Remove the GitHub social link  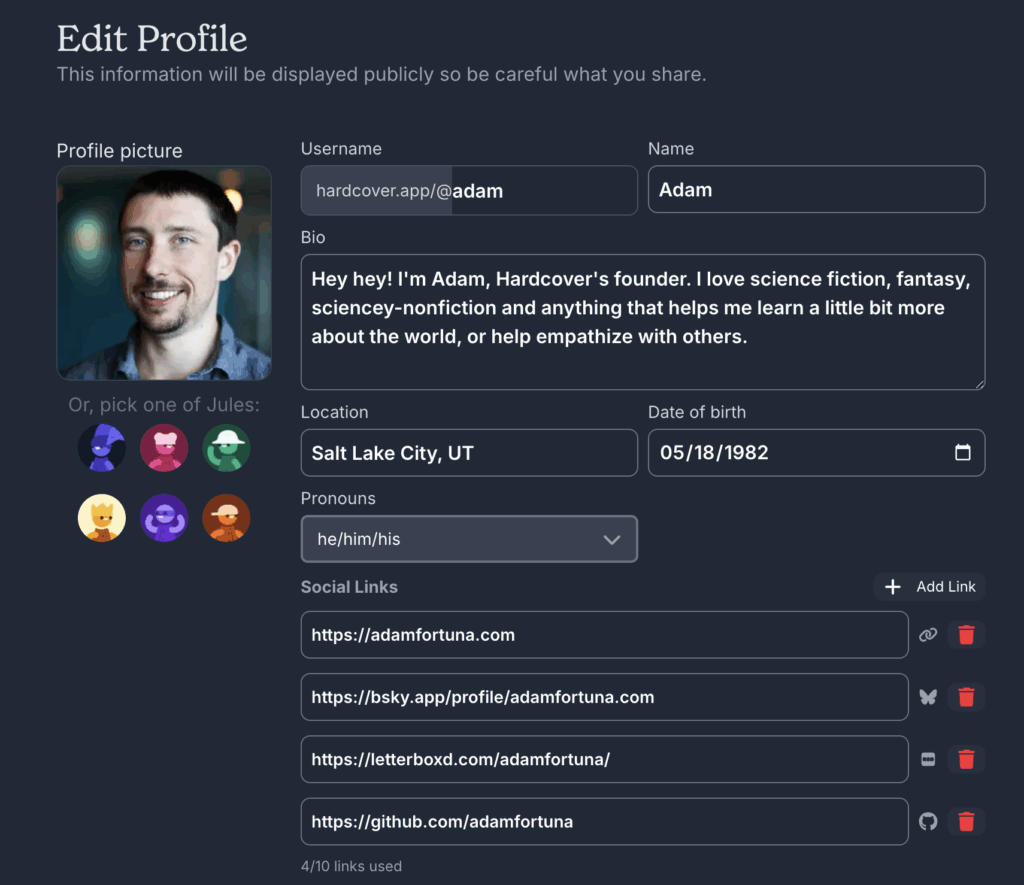(966, 822)
